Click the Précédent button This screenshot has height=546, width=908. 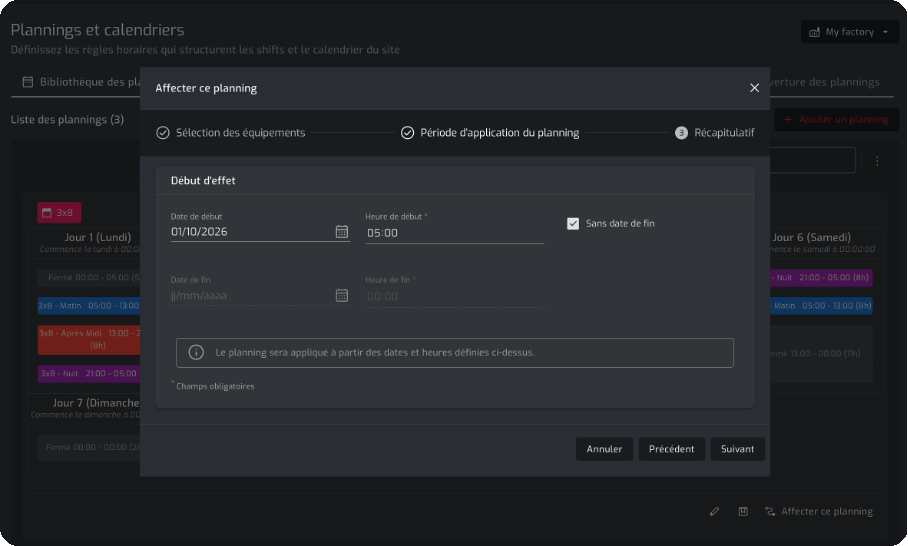click(671, 449)
